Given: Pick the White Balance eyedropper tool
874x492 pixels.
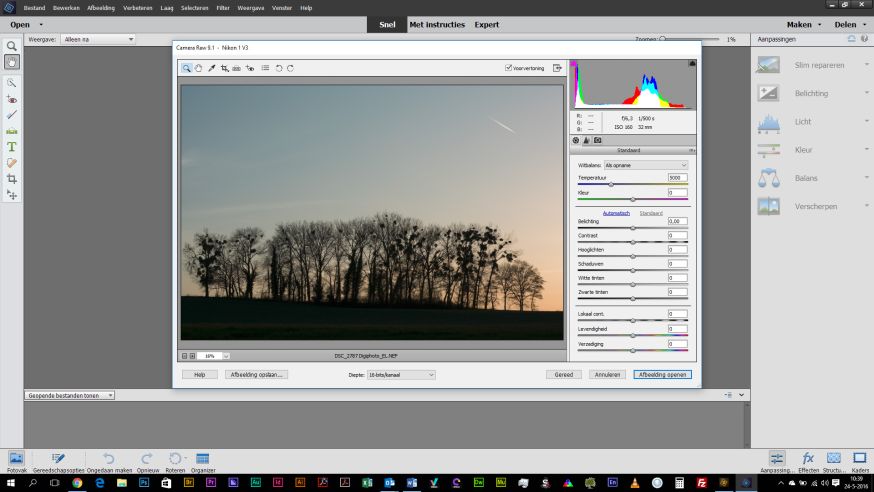Looking at the screenshot, I should [212, 68].
